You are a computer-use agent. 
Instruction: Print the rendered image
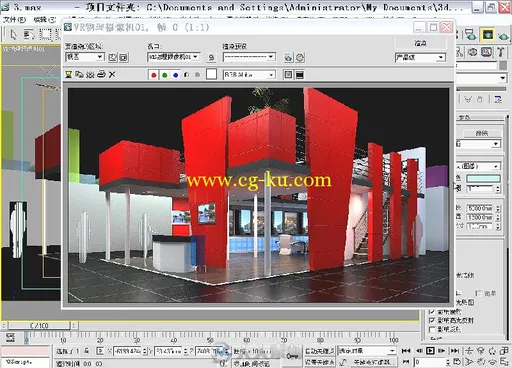point(101,74)
